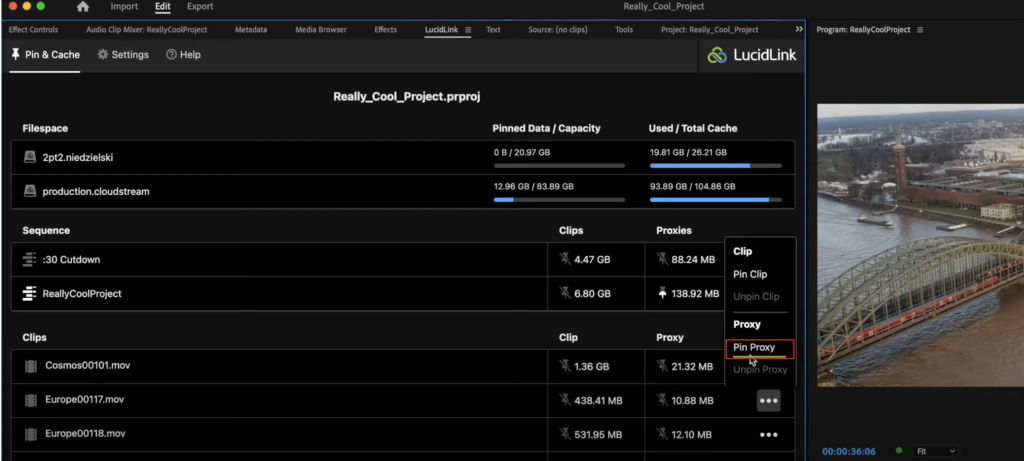Viewport: 1024px width, 461px height.
Task: Select the Europe00118.mov file name
Action: click(85, 434)
